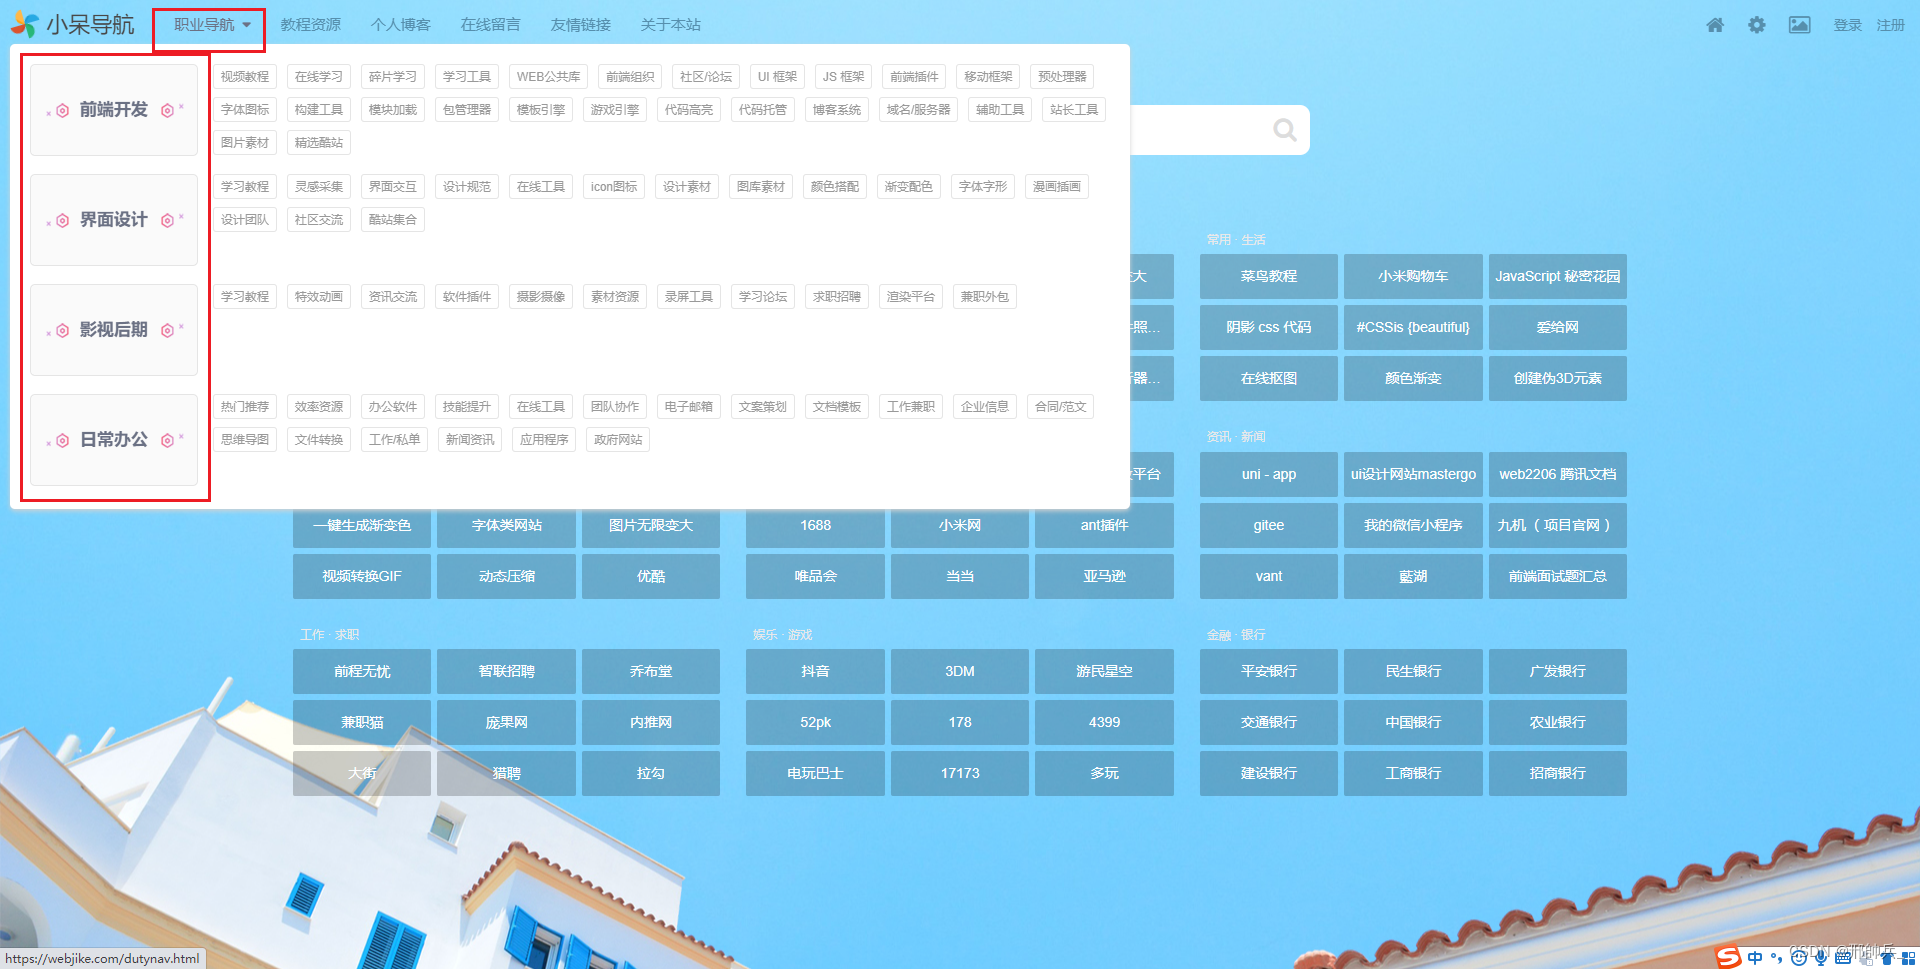Image resolution: width=1920 pixels, height=969 pixels.
Task: Open the 前程无忧 site tile
Action: [x=362, y=671]
